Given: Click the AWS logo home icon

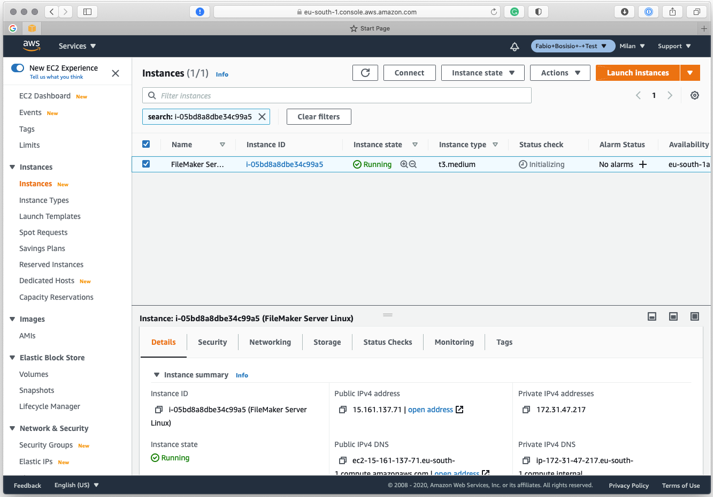Looking at the screenshot, I should coord(31,45).
